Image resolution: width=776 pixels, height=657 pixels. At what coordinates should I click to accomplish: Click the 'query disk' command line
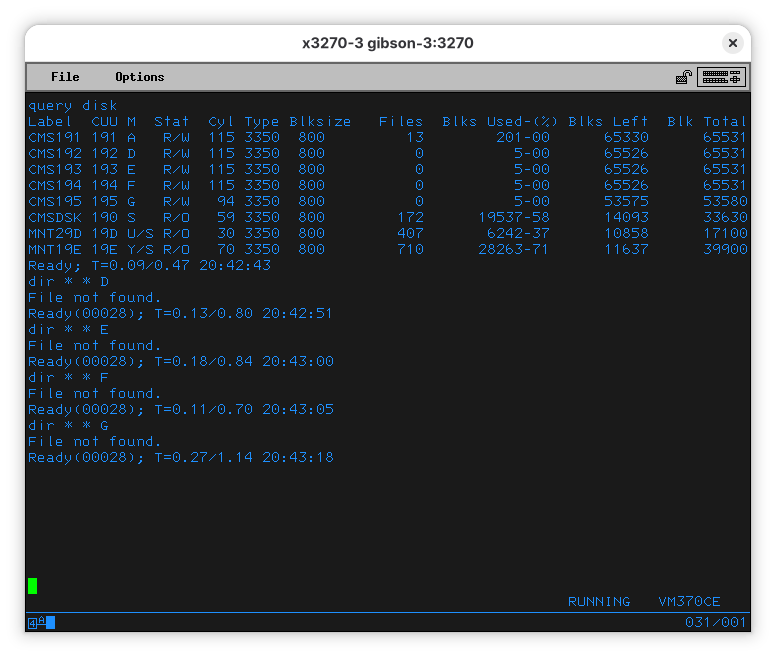(x=73, y=105)
